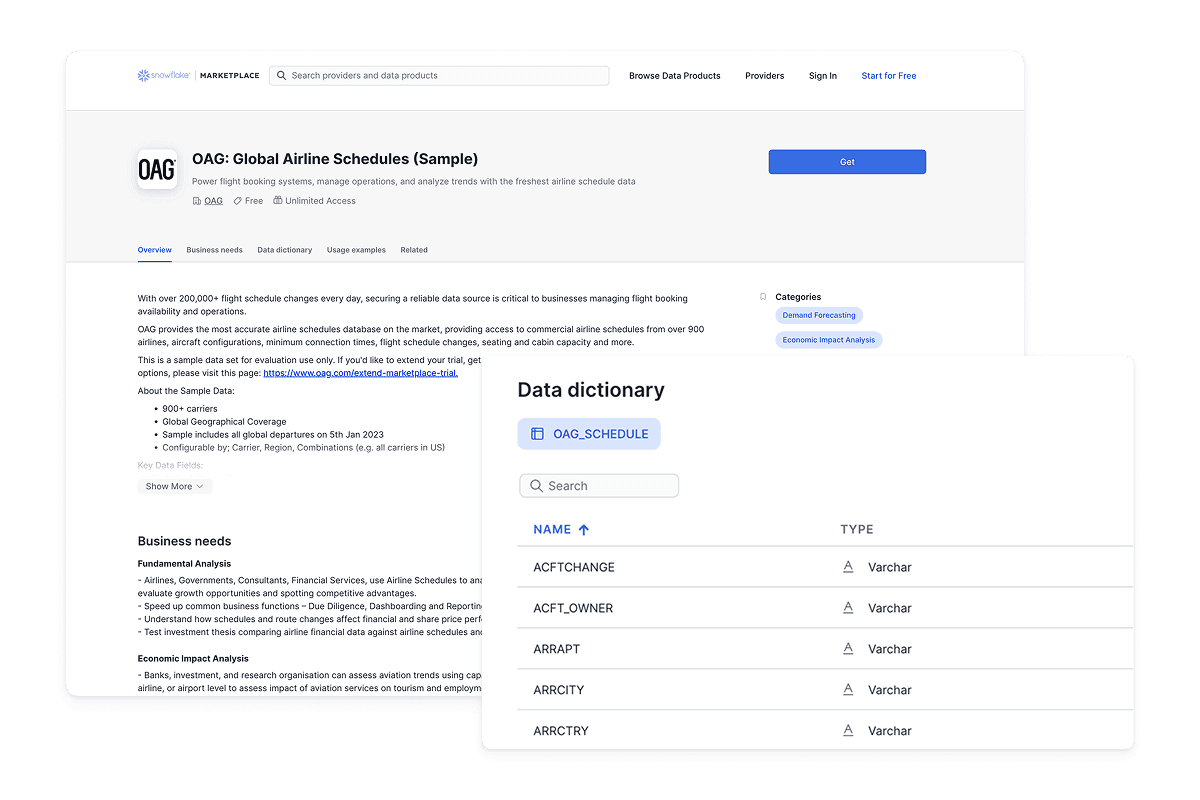This screenshot has width=1200, height=800.
Task: Click the OAG logo thumbnail
Action: tap(157, 169)
